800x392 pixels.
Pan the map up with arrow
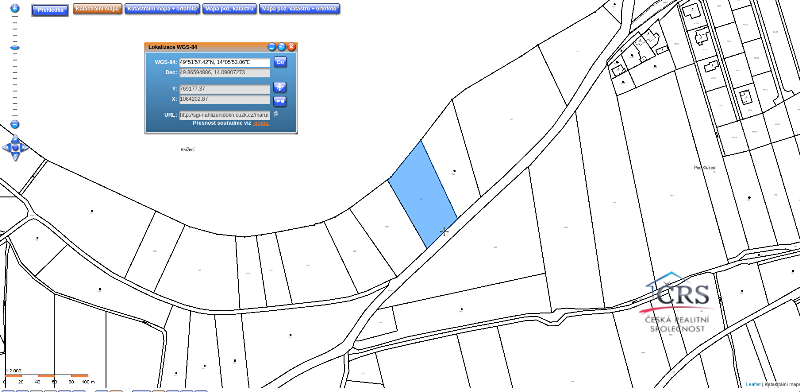(15, 138)
